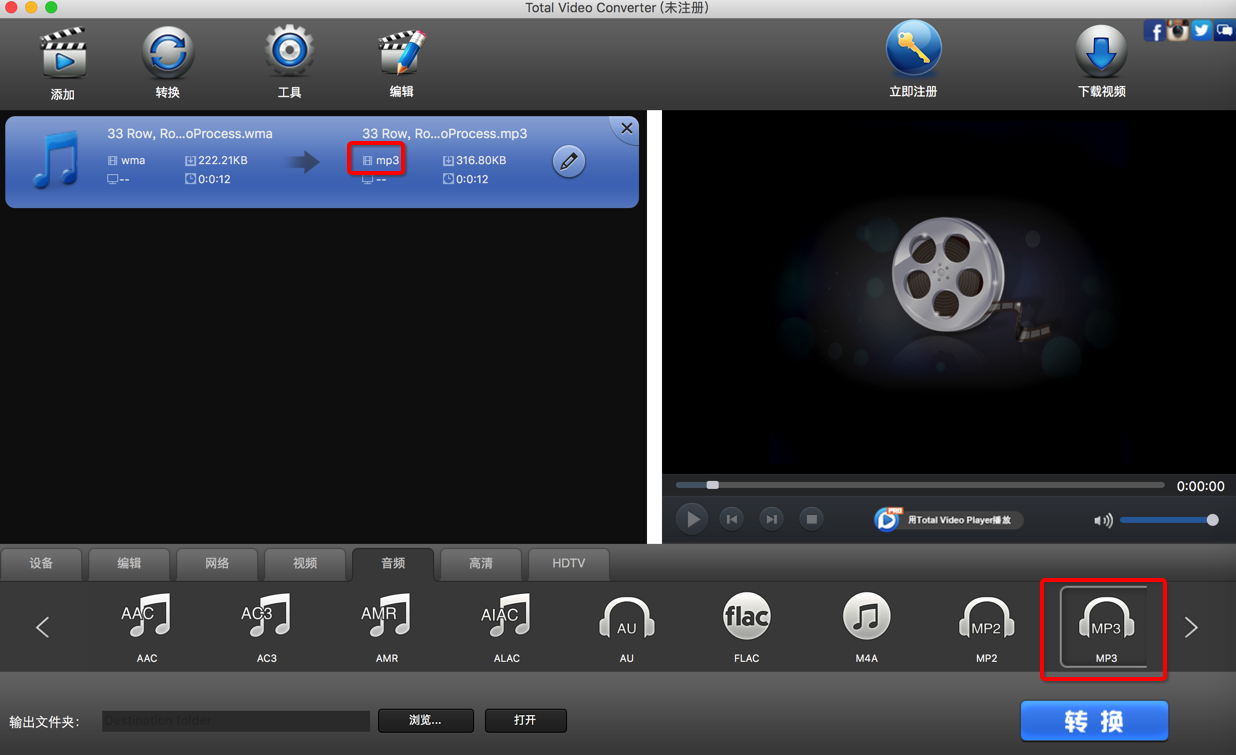Click the 浏览... browse button

click(x=426, y=720)
